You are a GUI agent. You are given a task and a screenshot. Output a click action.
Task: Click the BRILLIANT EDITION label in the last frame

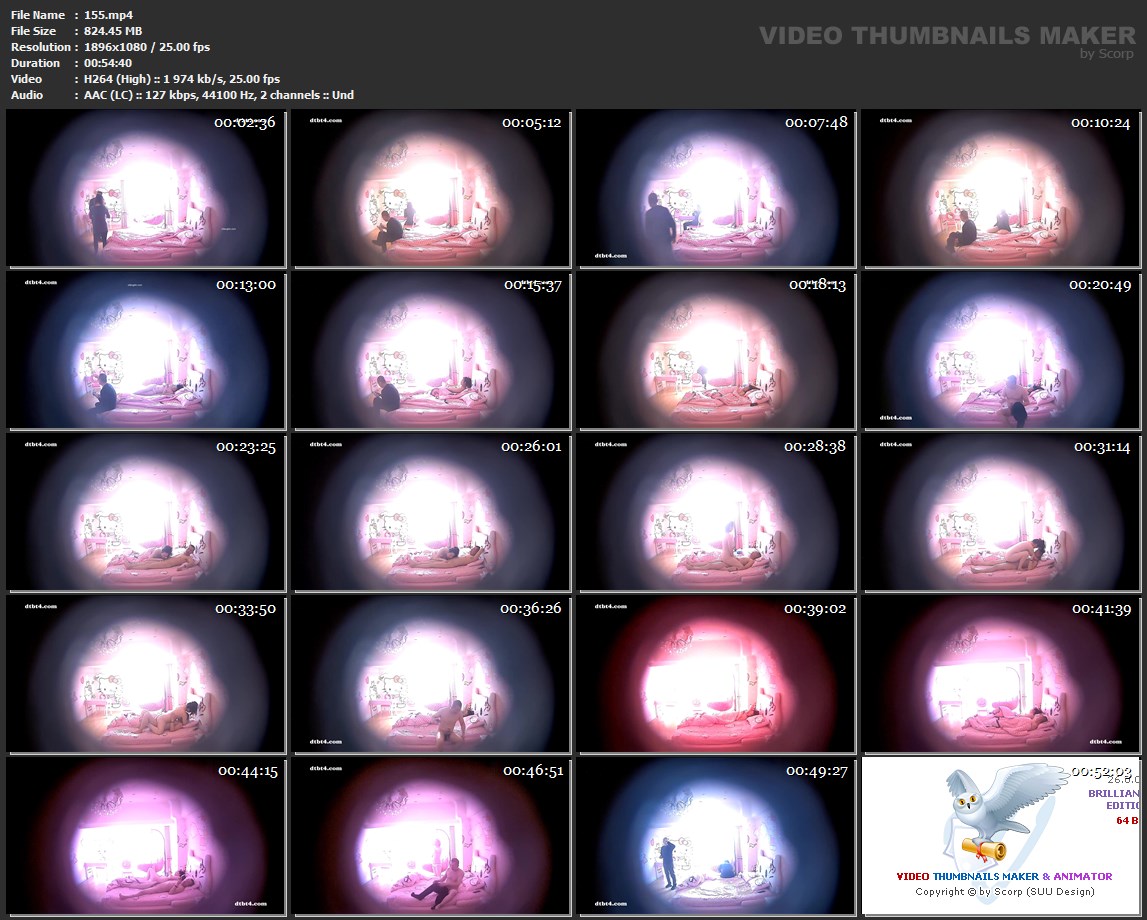point(1113,799)
